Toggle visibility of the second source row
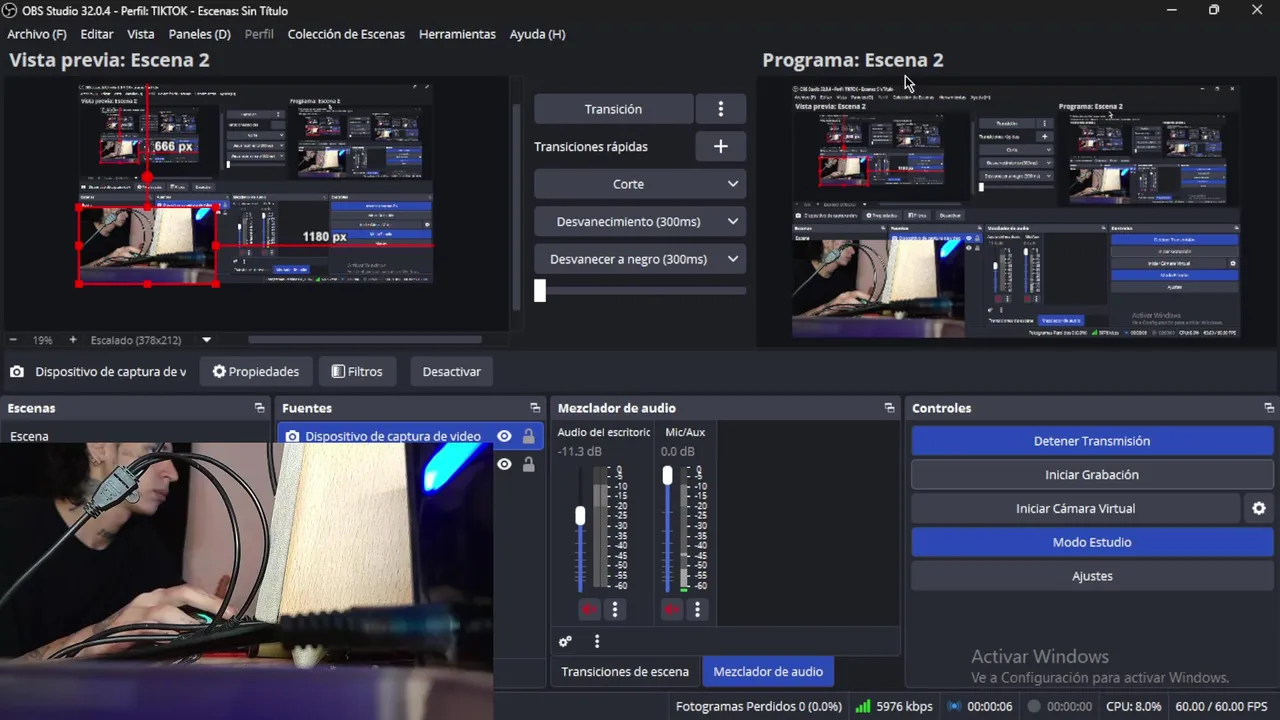Screen dimensions: 1280x720 tap(504, 464)
